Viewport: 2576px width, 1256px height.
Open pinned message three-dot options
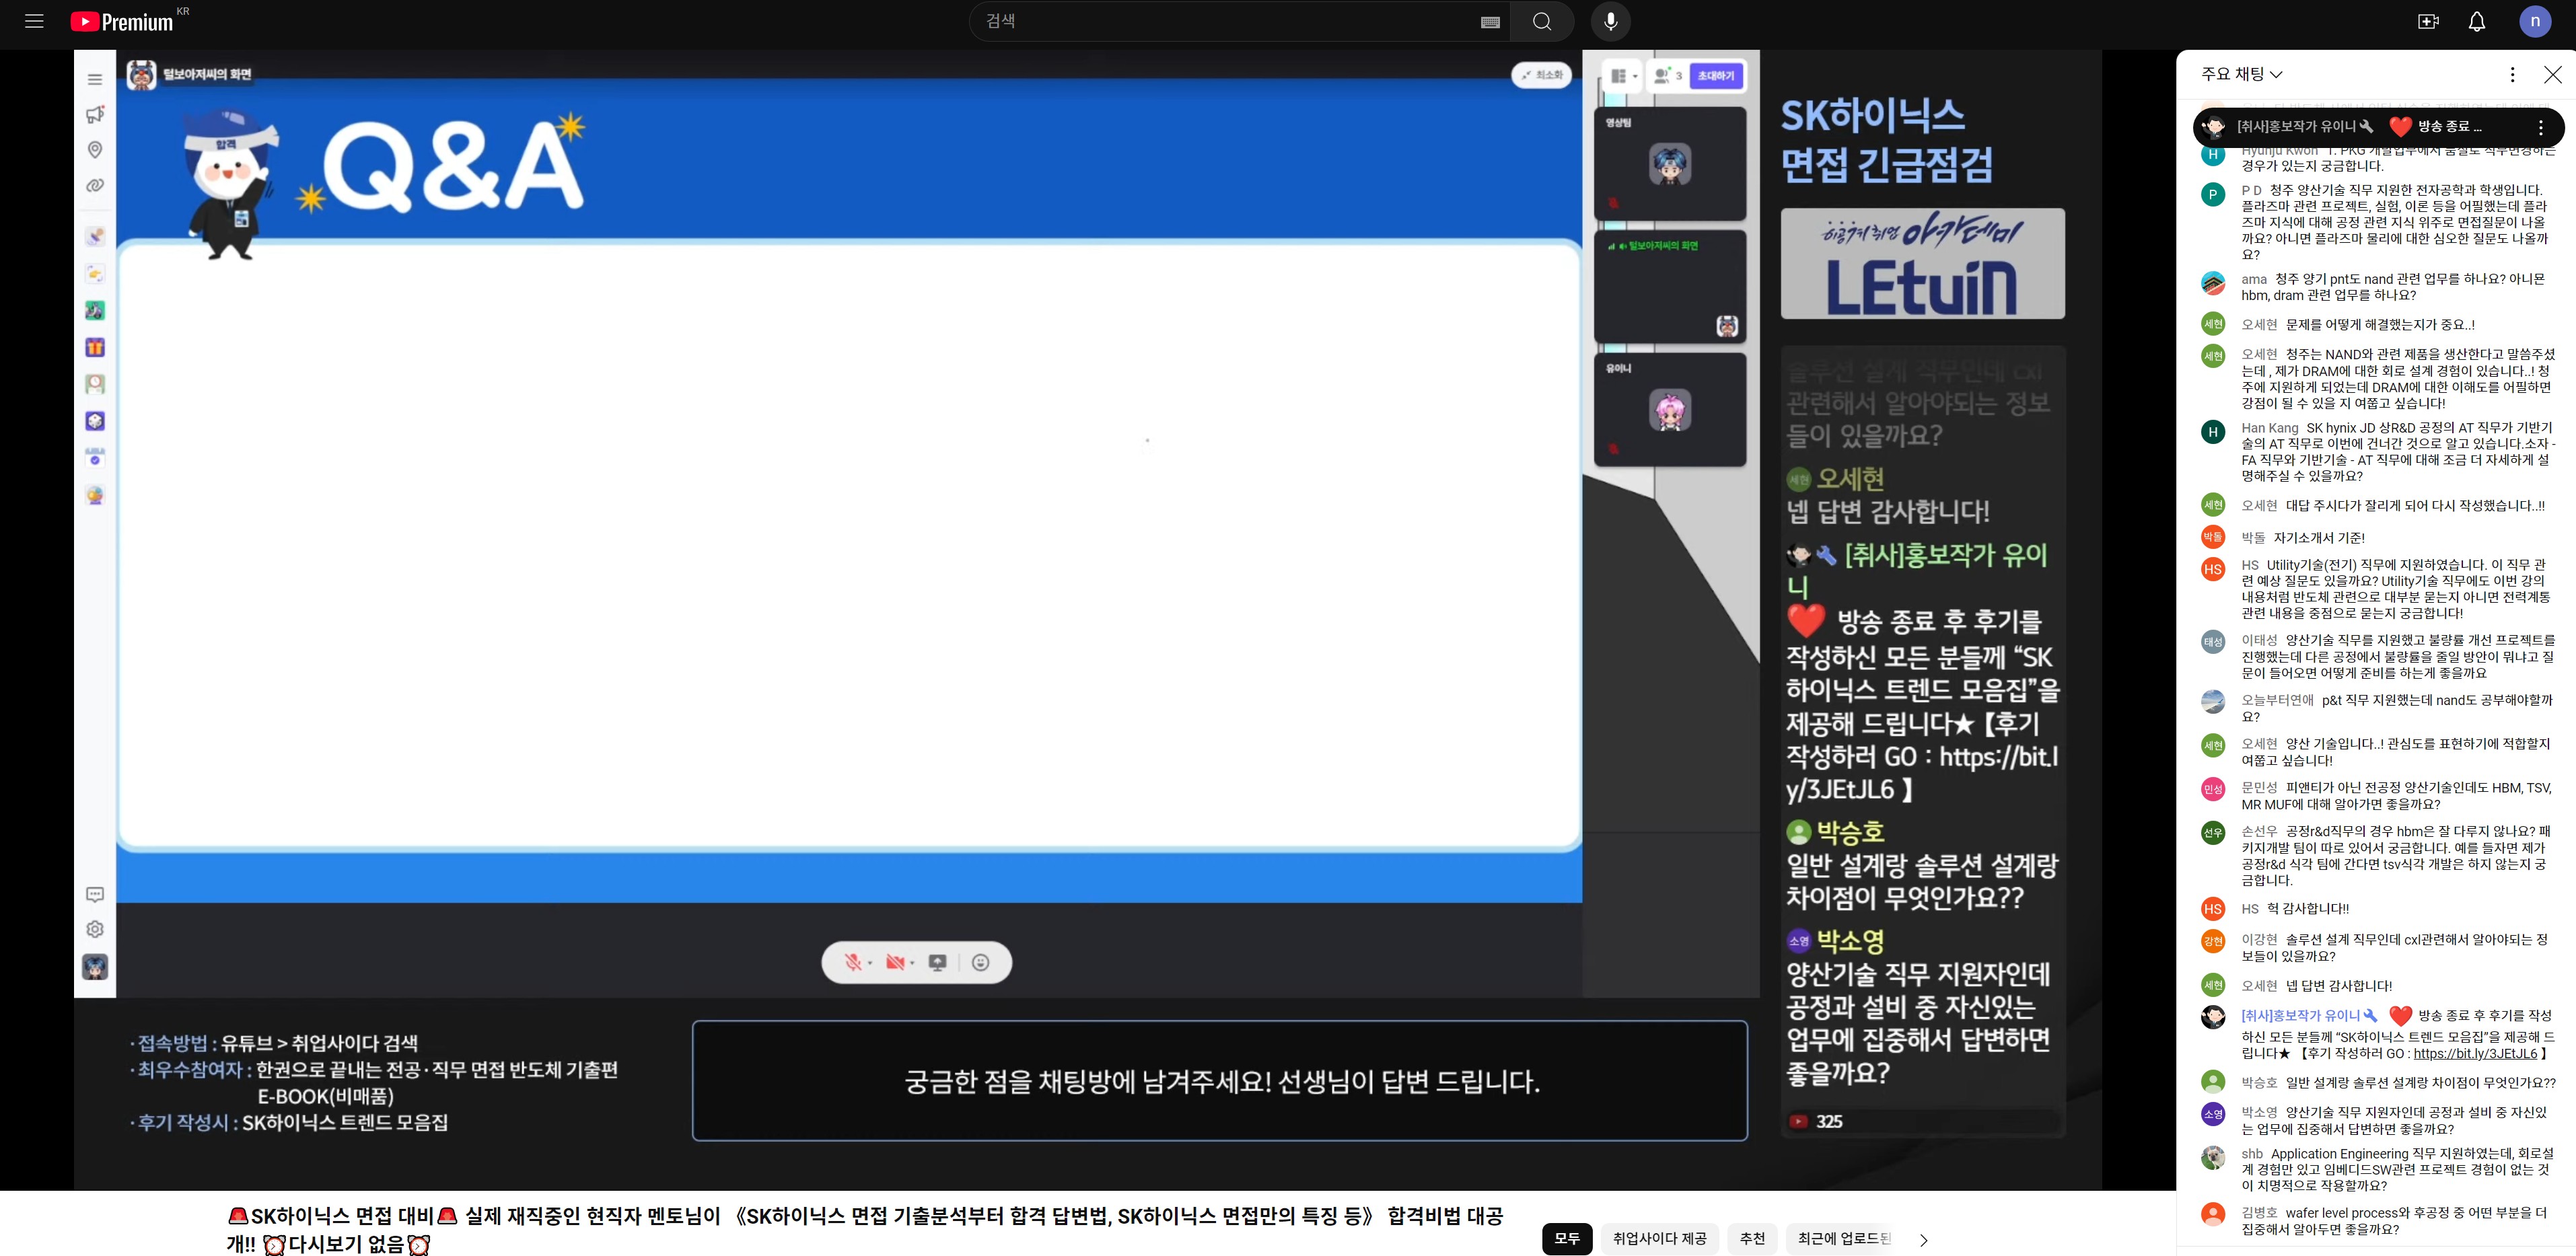click(2540, 127)
